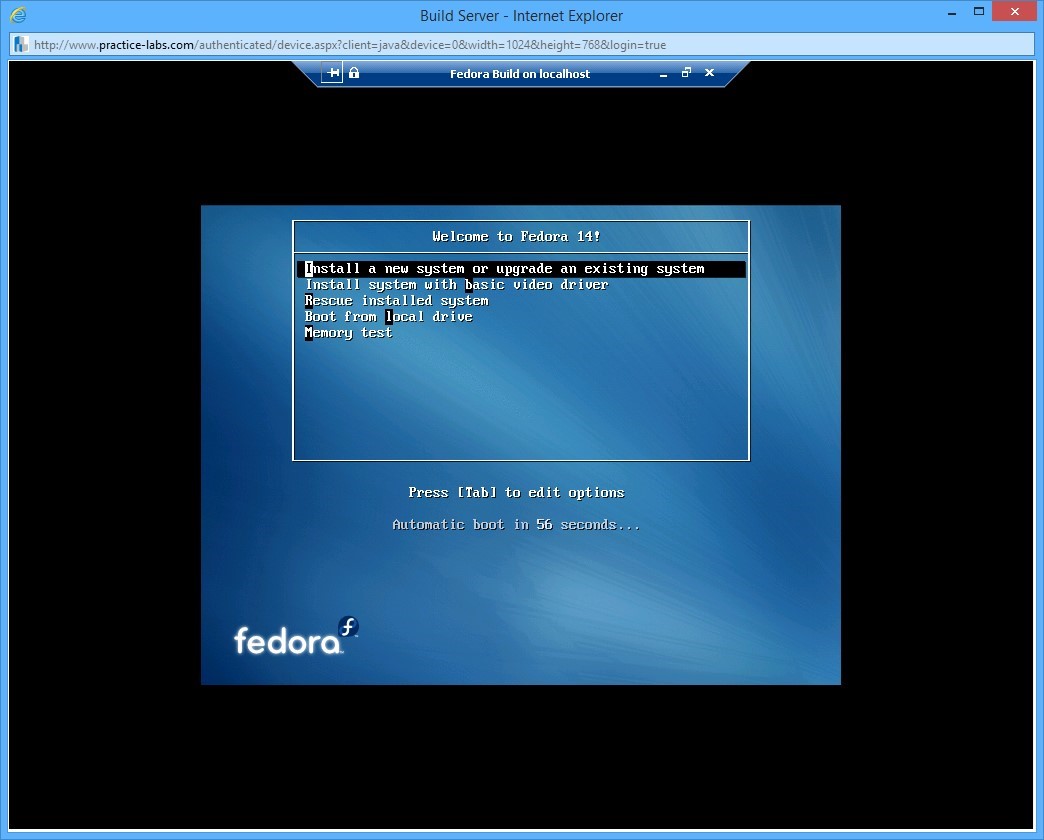Click the Fedora Build on localhost title text
The height and width of the screenshot is (840, 1044).
pyautogui.click(x=520, y=73)
